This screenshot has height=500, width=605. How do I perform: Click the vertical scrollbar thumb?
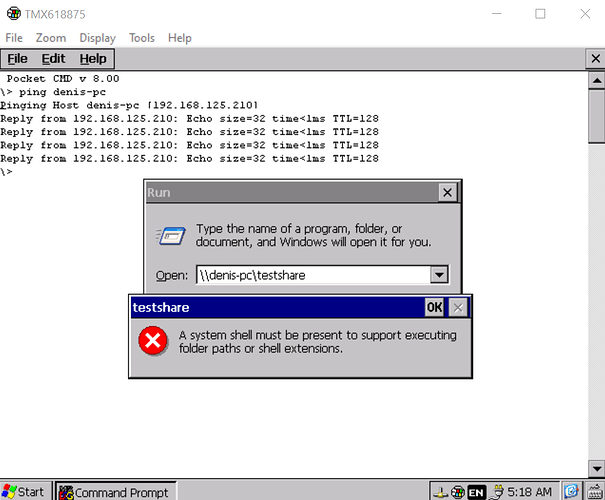coord(597,117)
